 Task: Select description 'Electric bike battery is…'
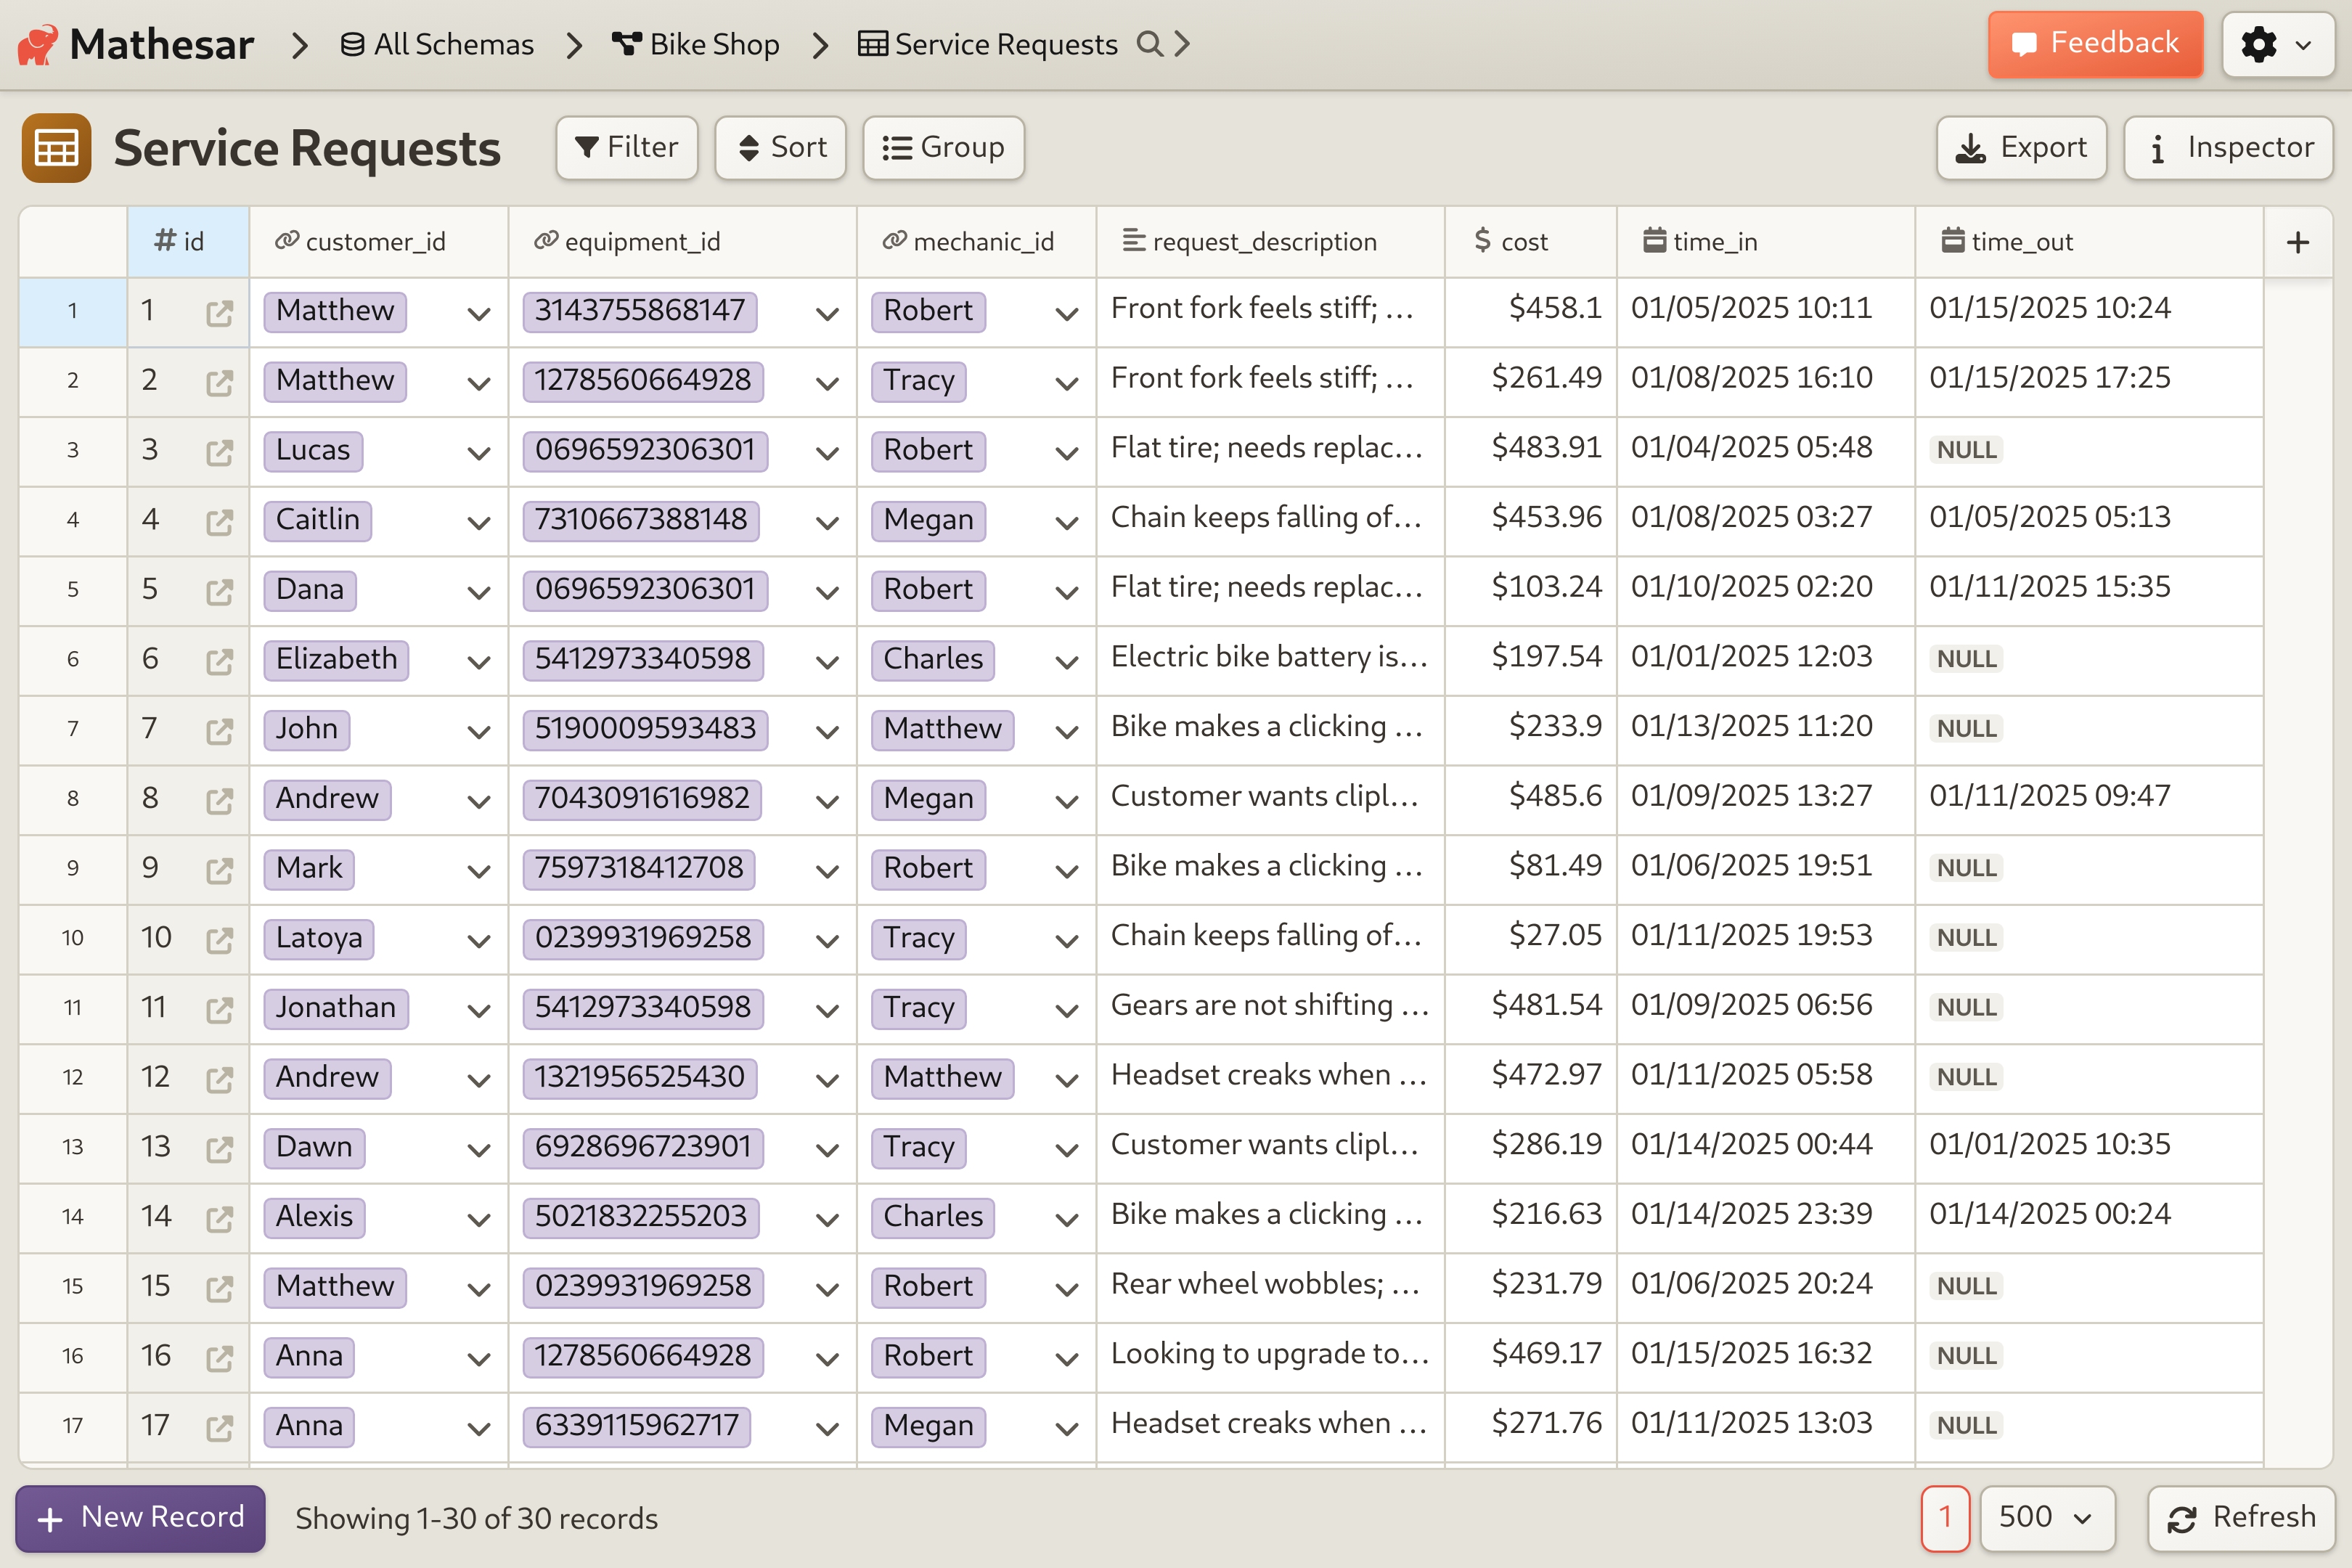click(1271, 661)
